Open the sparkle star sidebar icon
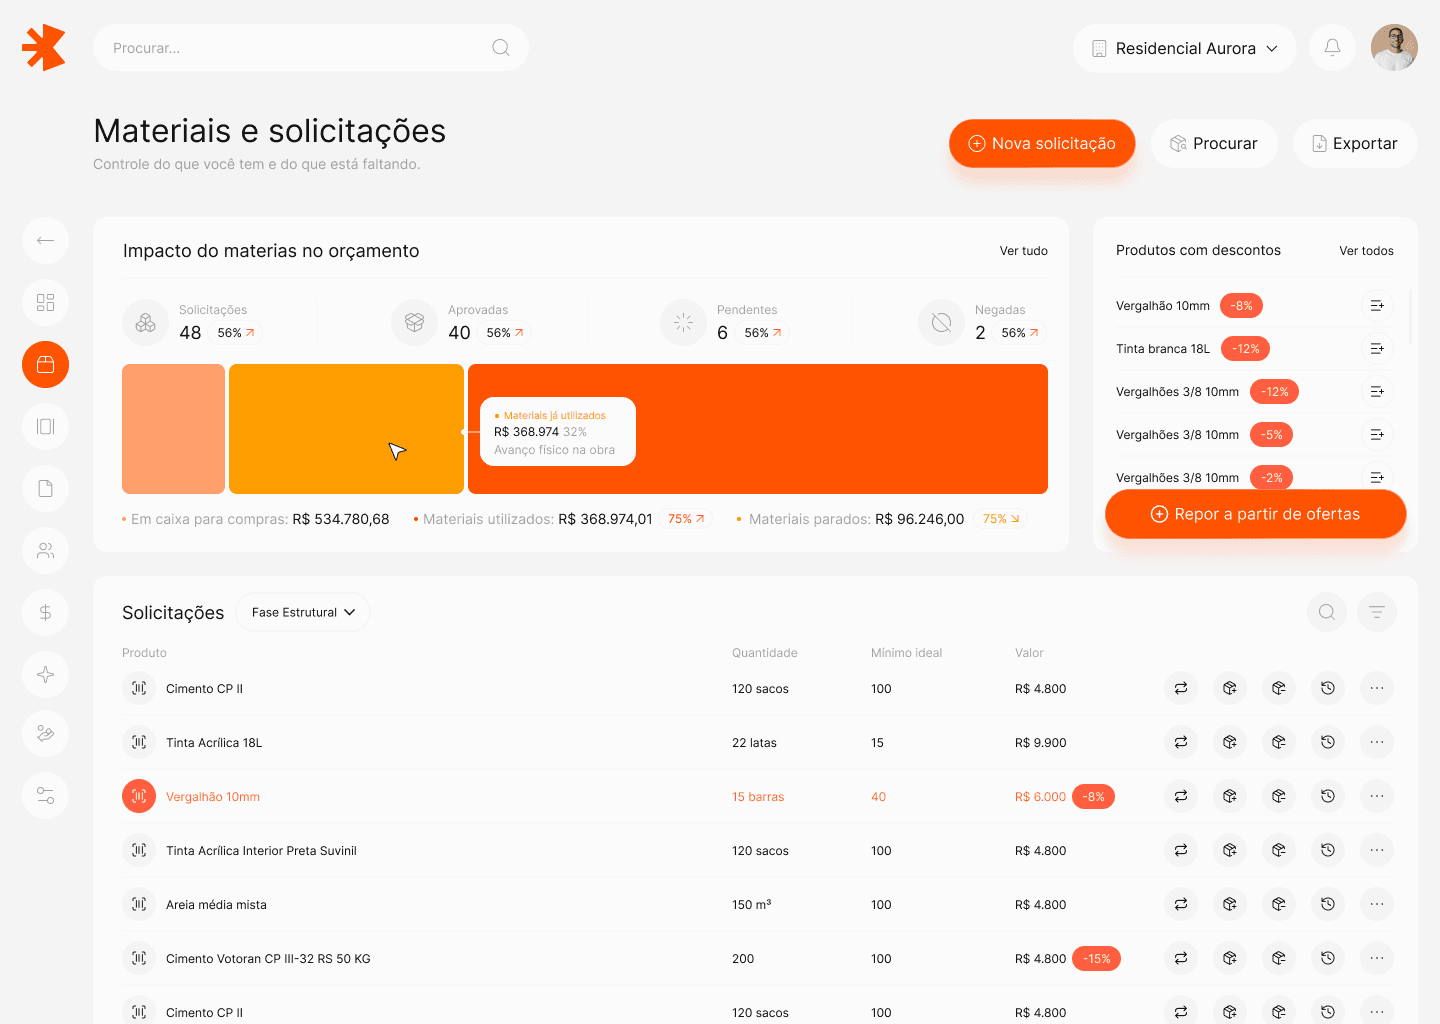Viewport: 1440px width, 1024px height. (45, 674)
